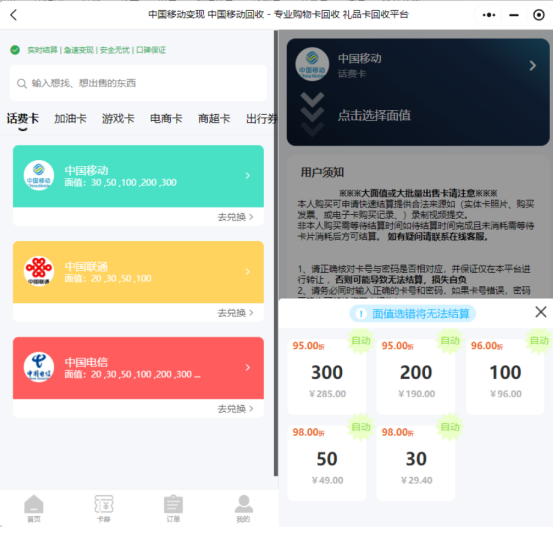This screenshot has width=554, height=535.
Task: Select the 100 face value option
Action: pyautogui.click(x=505, y=376)
